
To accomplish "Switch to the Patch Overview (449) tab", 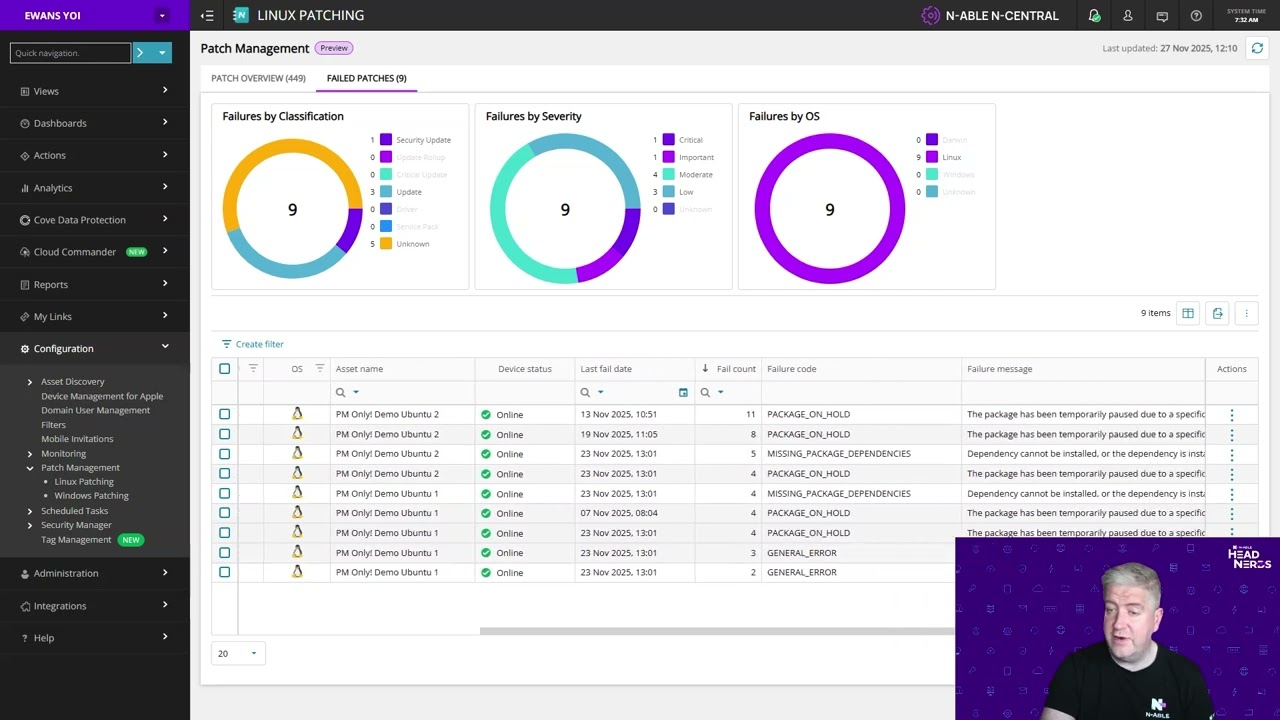I will (258, 78).
